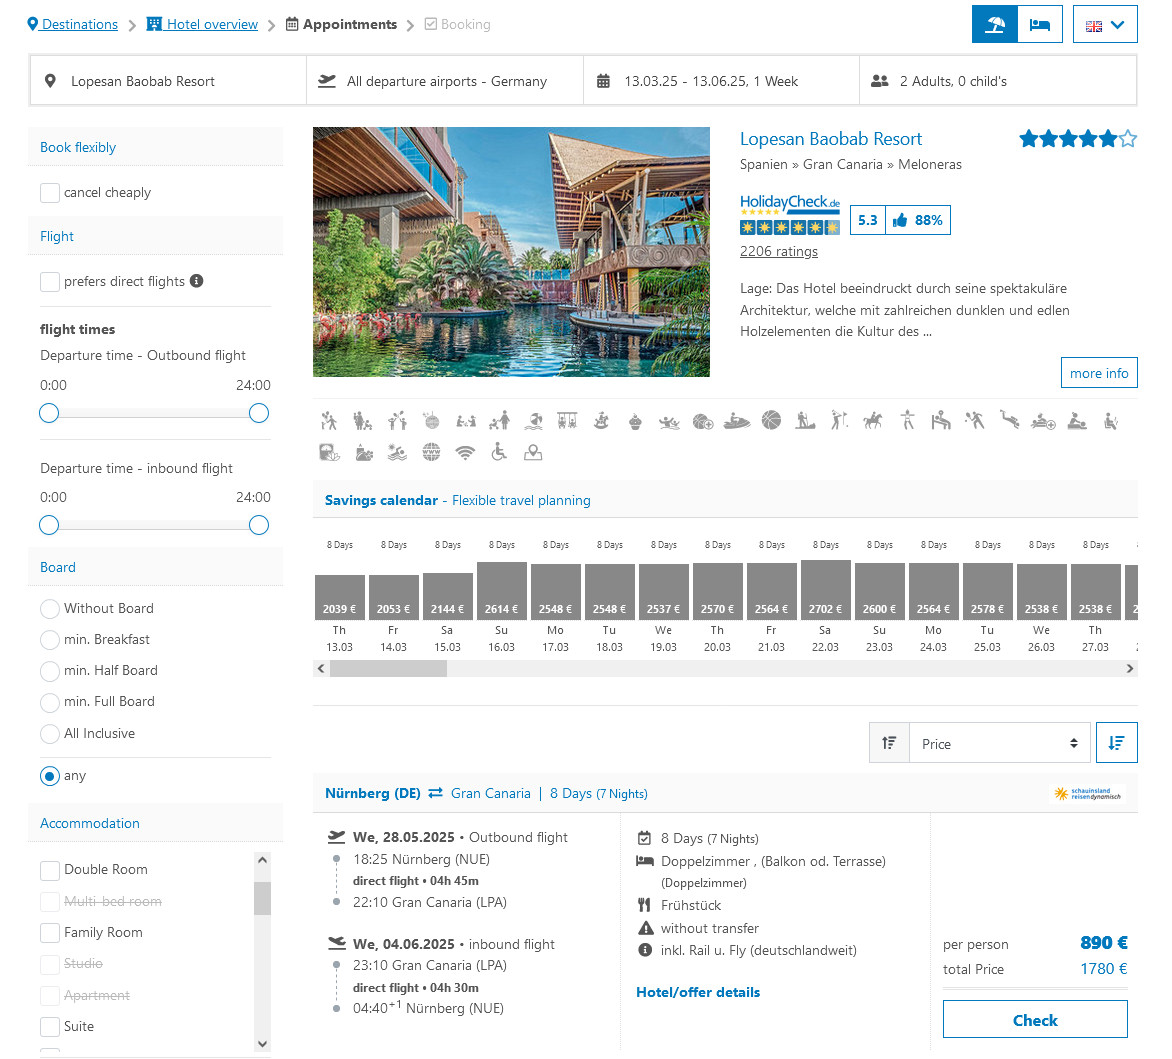1172x1059 pixels.
Task: Select the min. Full Board radio option
Action: coord(50,703)
